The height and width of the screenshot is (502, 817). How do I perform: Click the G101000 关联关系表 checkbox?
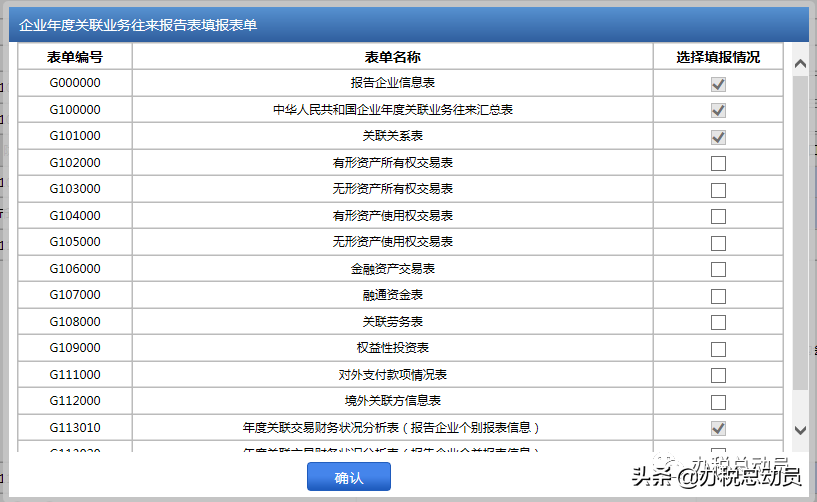pyautogui.click(x=718, y=137)
